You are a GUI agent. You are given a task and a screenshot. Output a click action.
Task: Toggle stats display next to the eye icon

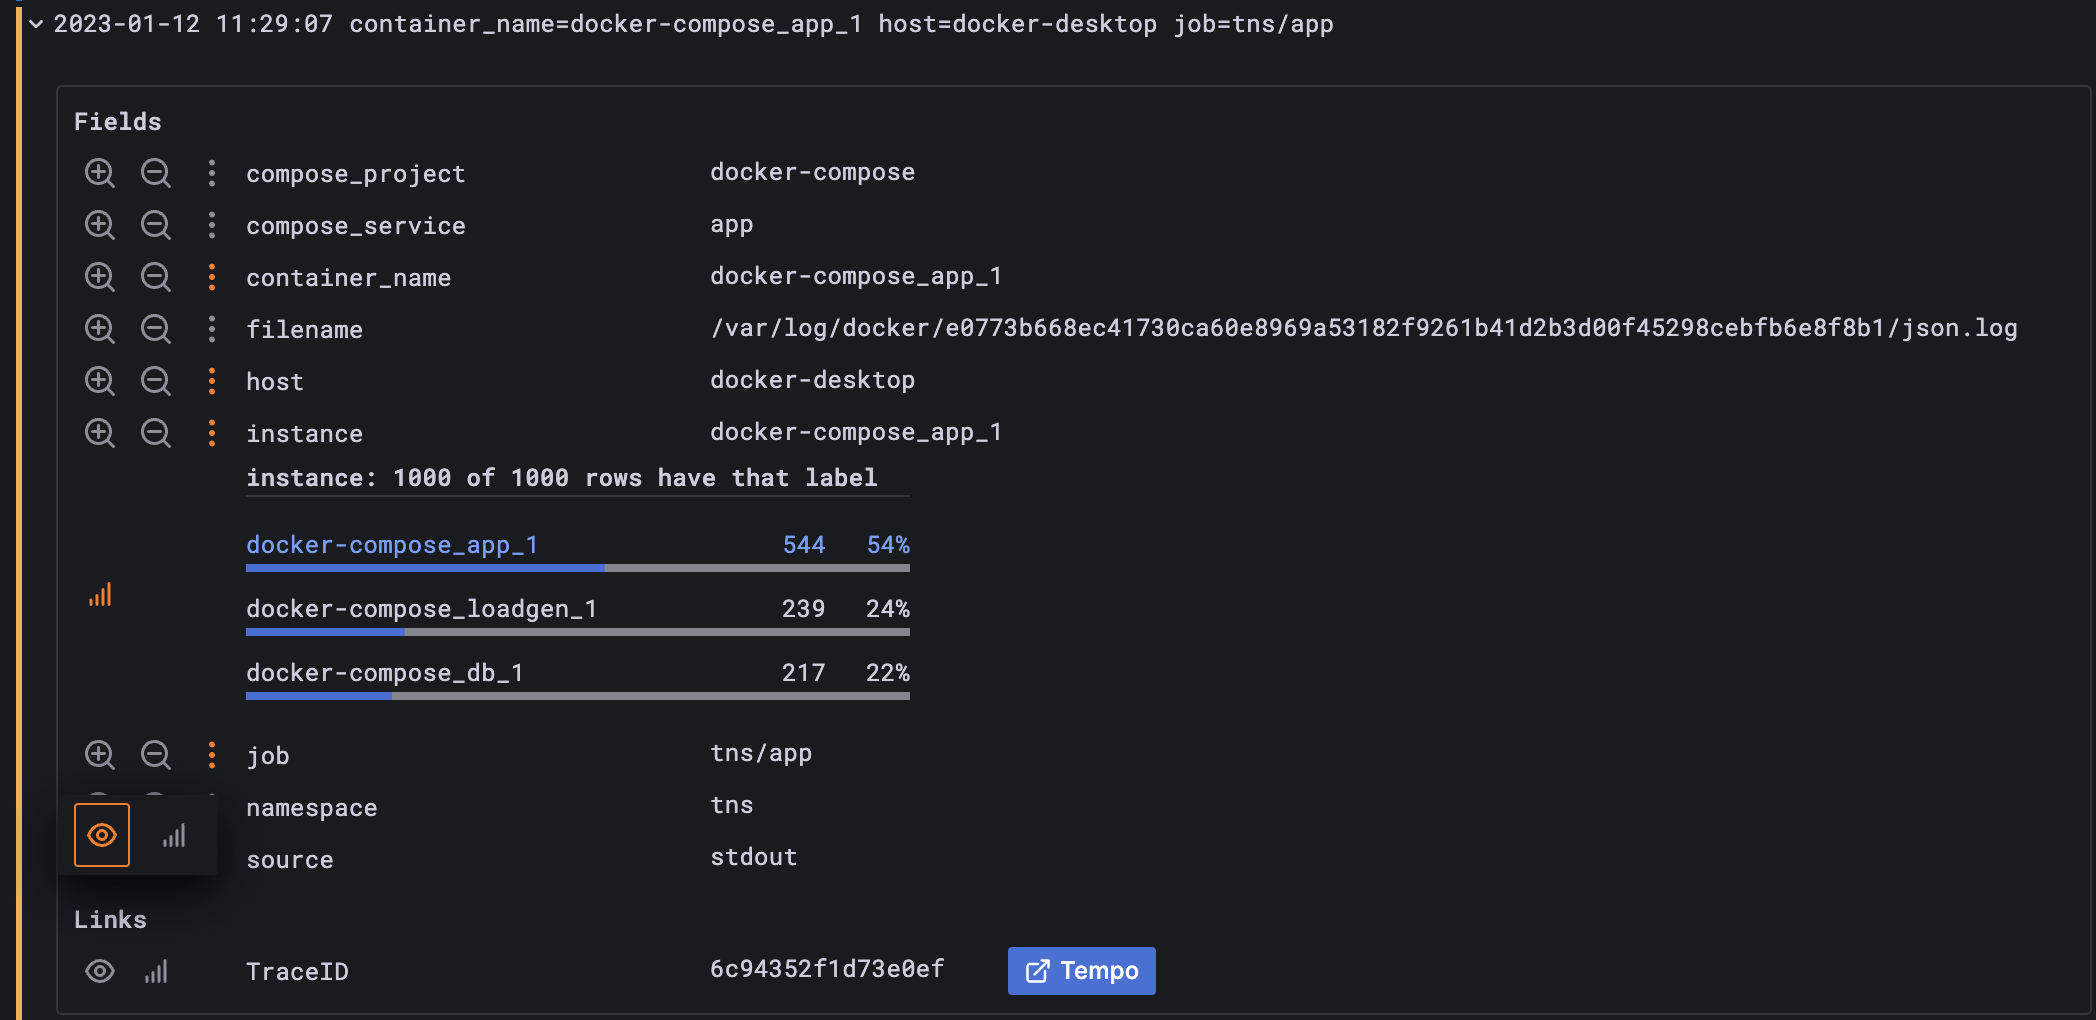pos(173,836)
